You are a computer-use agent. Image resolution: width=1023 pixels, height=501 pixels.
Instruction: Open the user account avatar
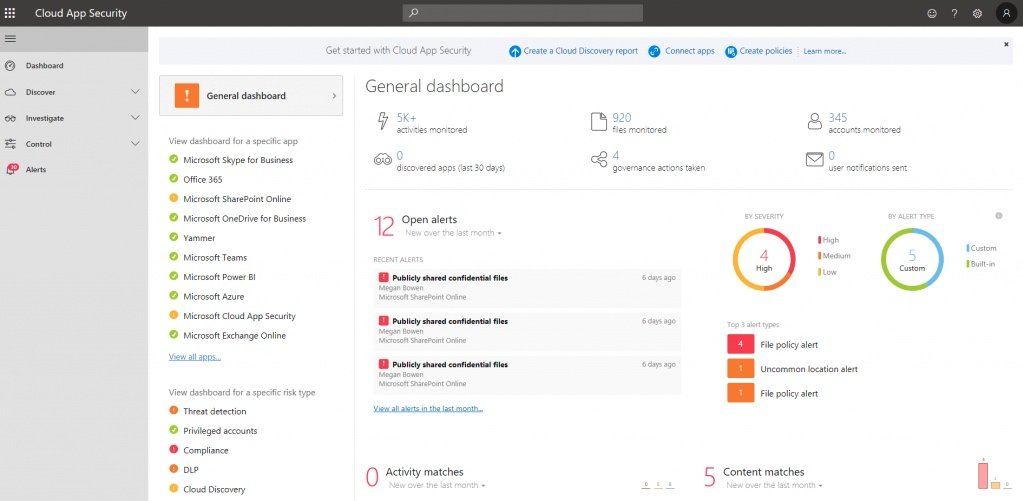[1006, 13]
